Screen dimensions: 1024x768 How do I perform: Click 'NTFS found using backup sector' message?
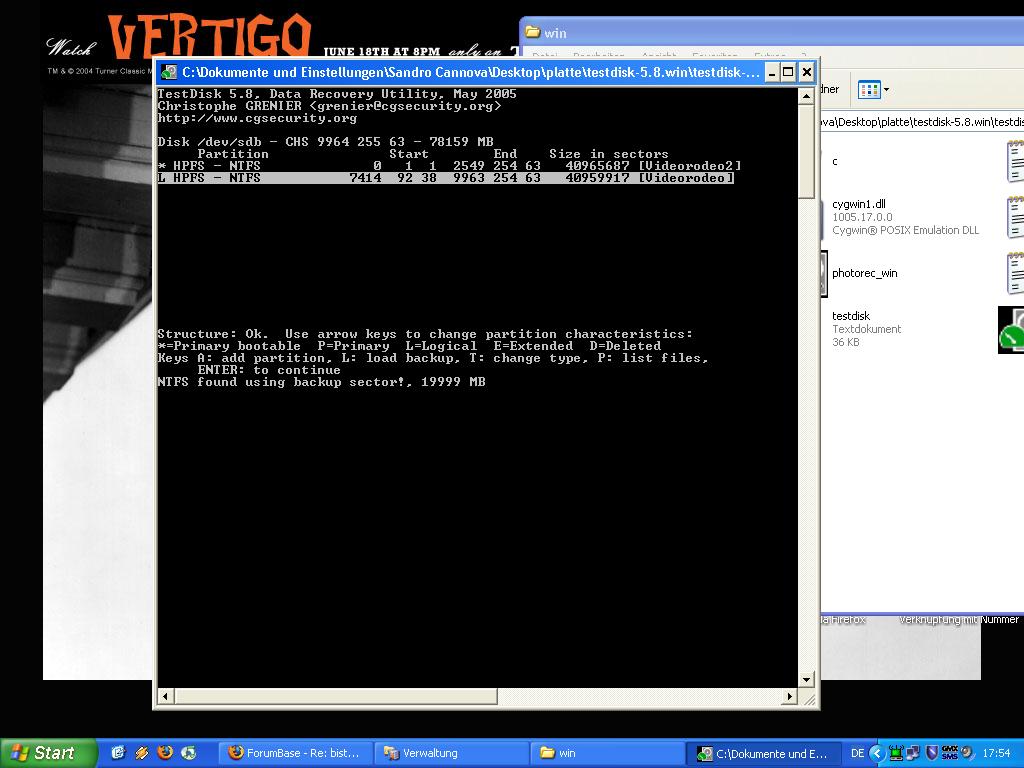[x=321, y=382]
